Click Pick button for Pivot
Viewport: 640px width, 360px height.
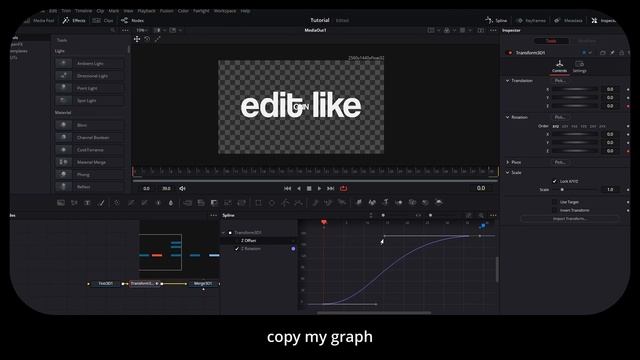(x=560, y=162)
